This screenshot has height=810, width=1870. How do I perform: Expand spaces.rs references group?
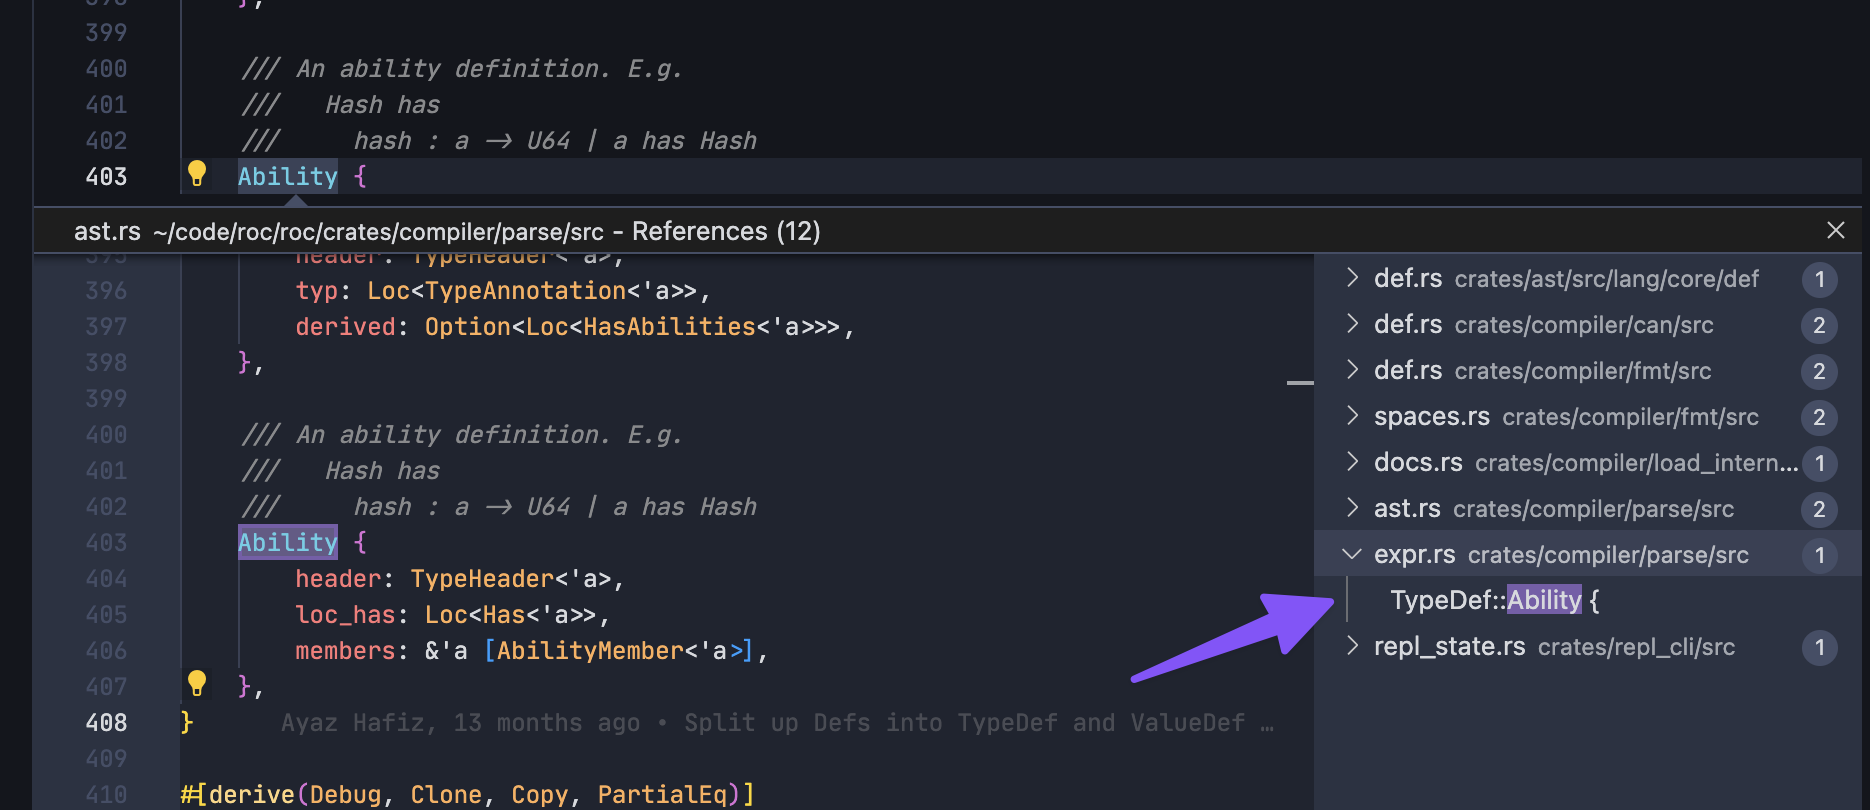pyautogui.click(x=1352, y=416)
